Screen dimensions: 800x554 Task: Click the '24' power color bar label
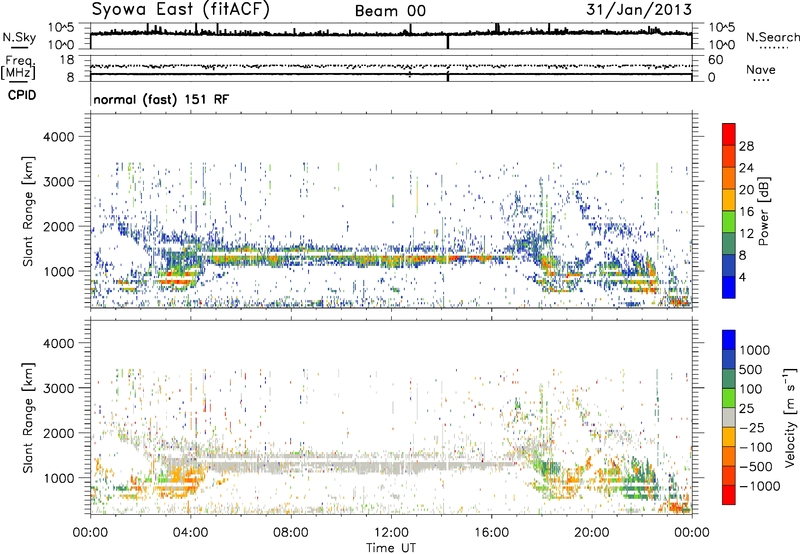pos(746,168)
